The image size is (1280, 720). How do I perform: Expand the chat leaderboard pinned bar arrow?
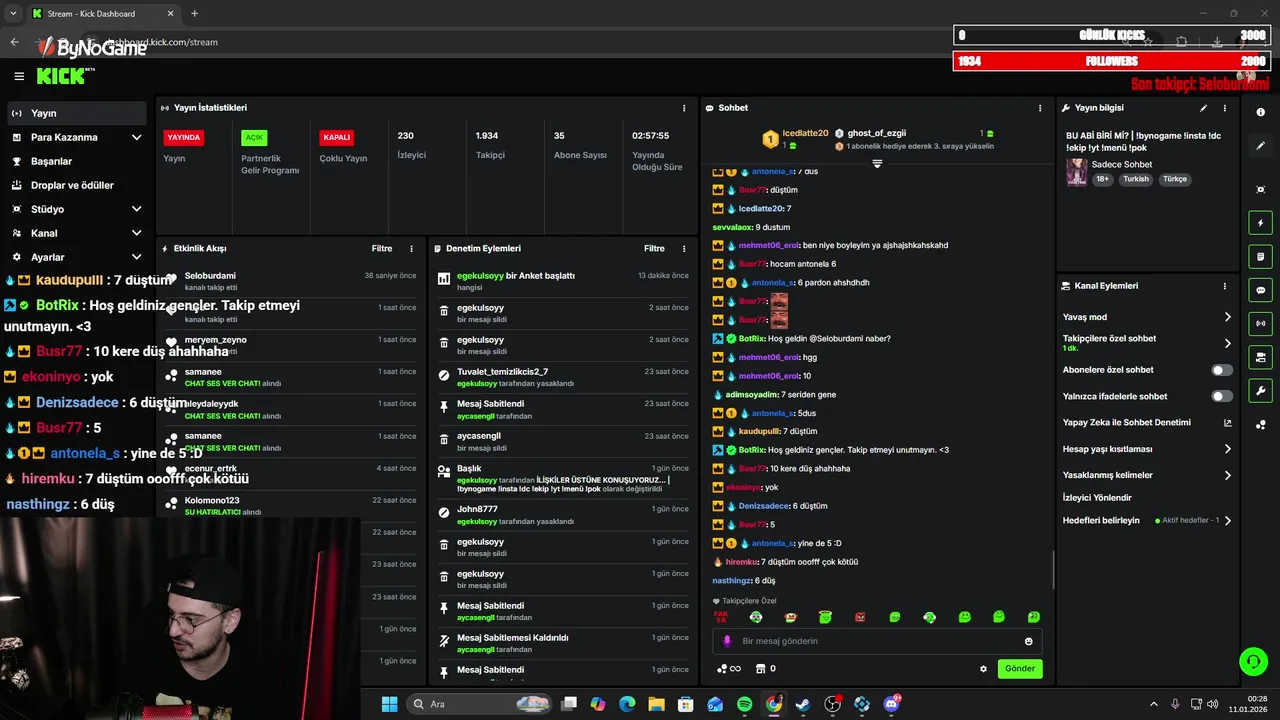[877, 163]
